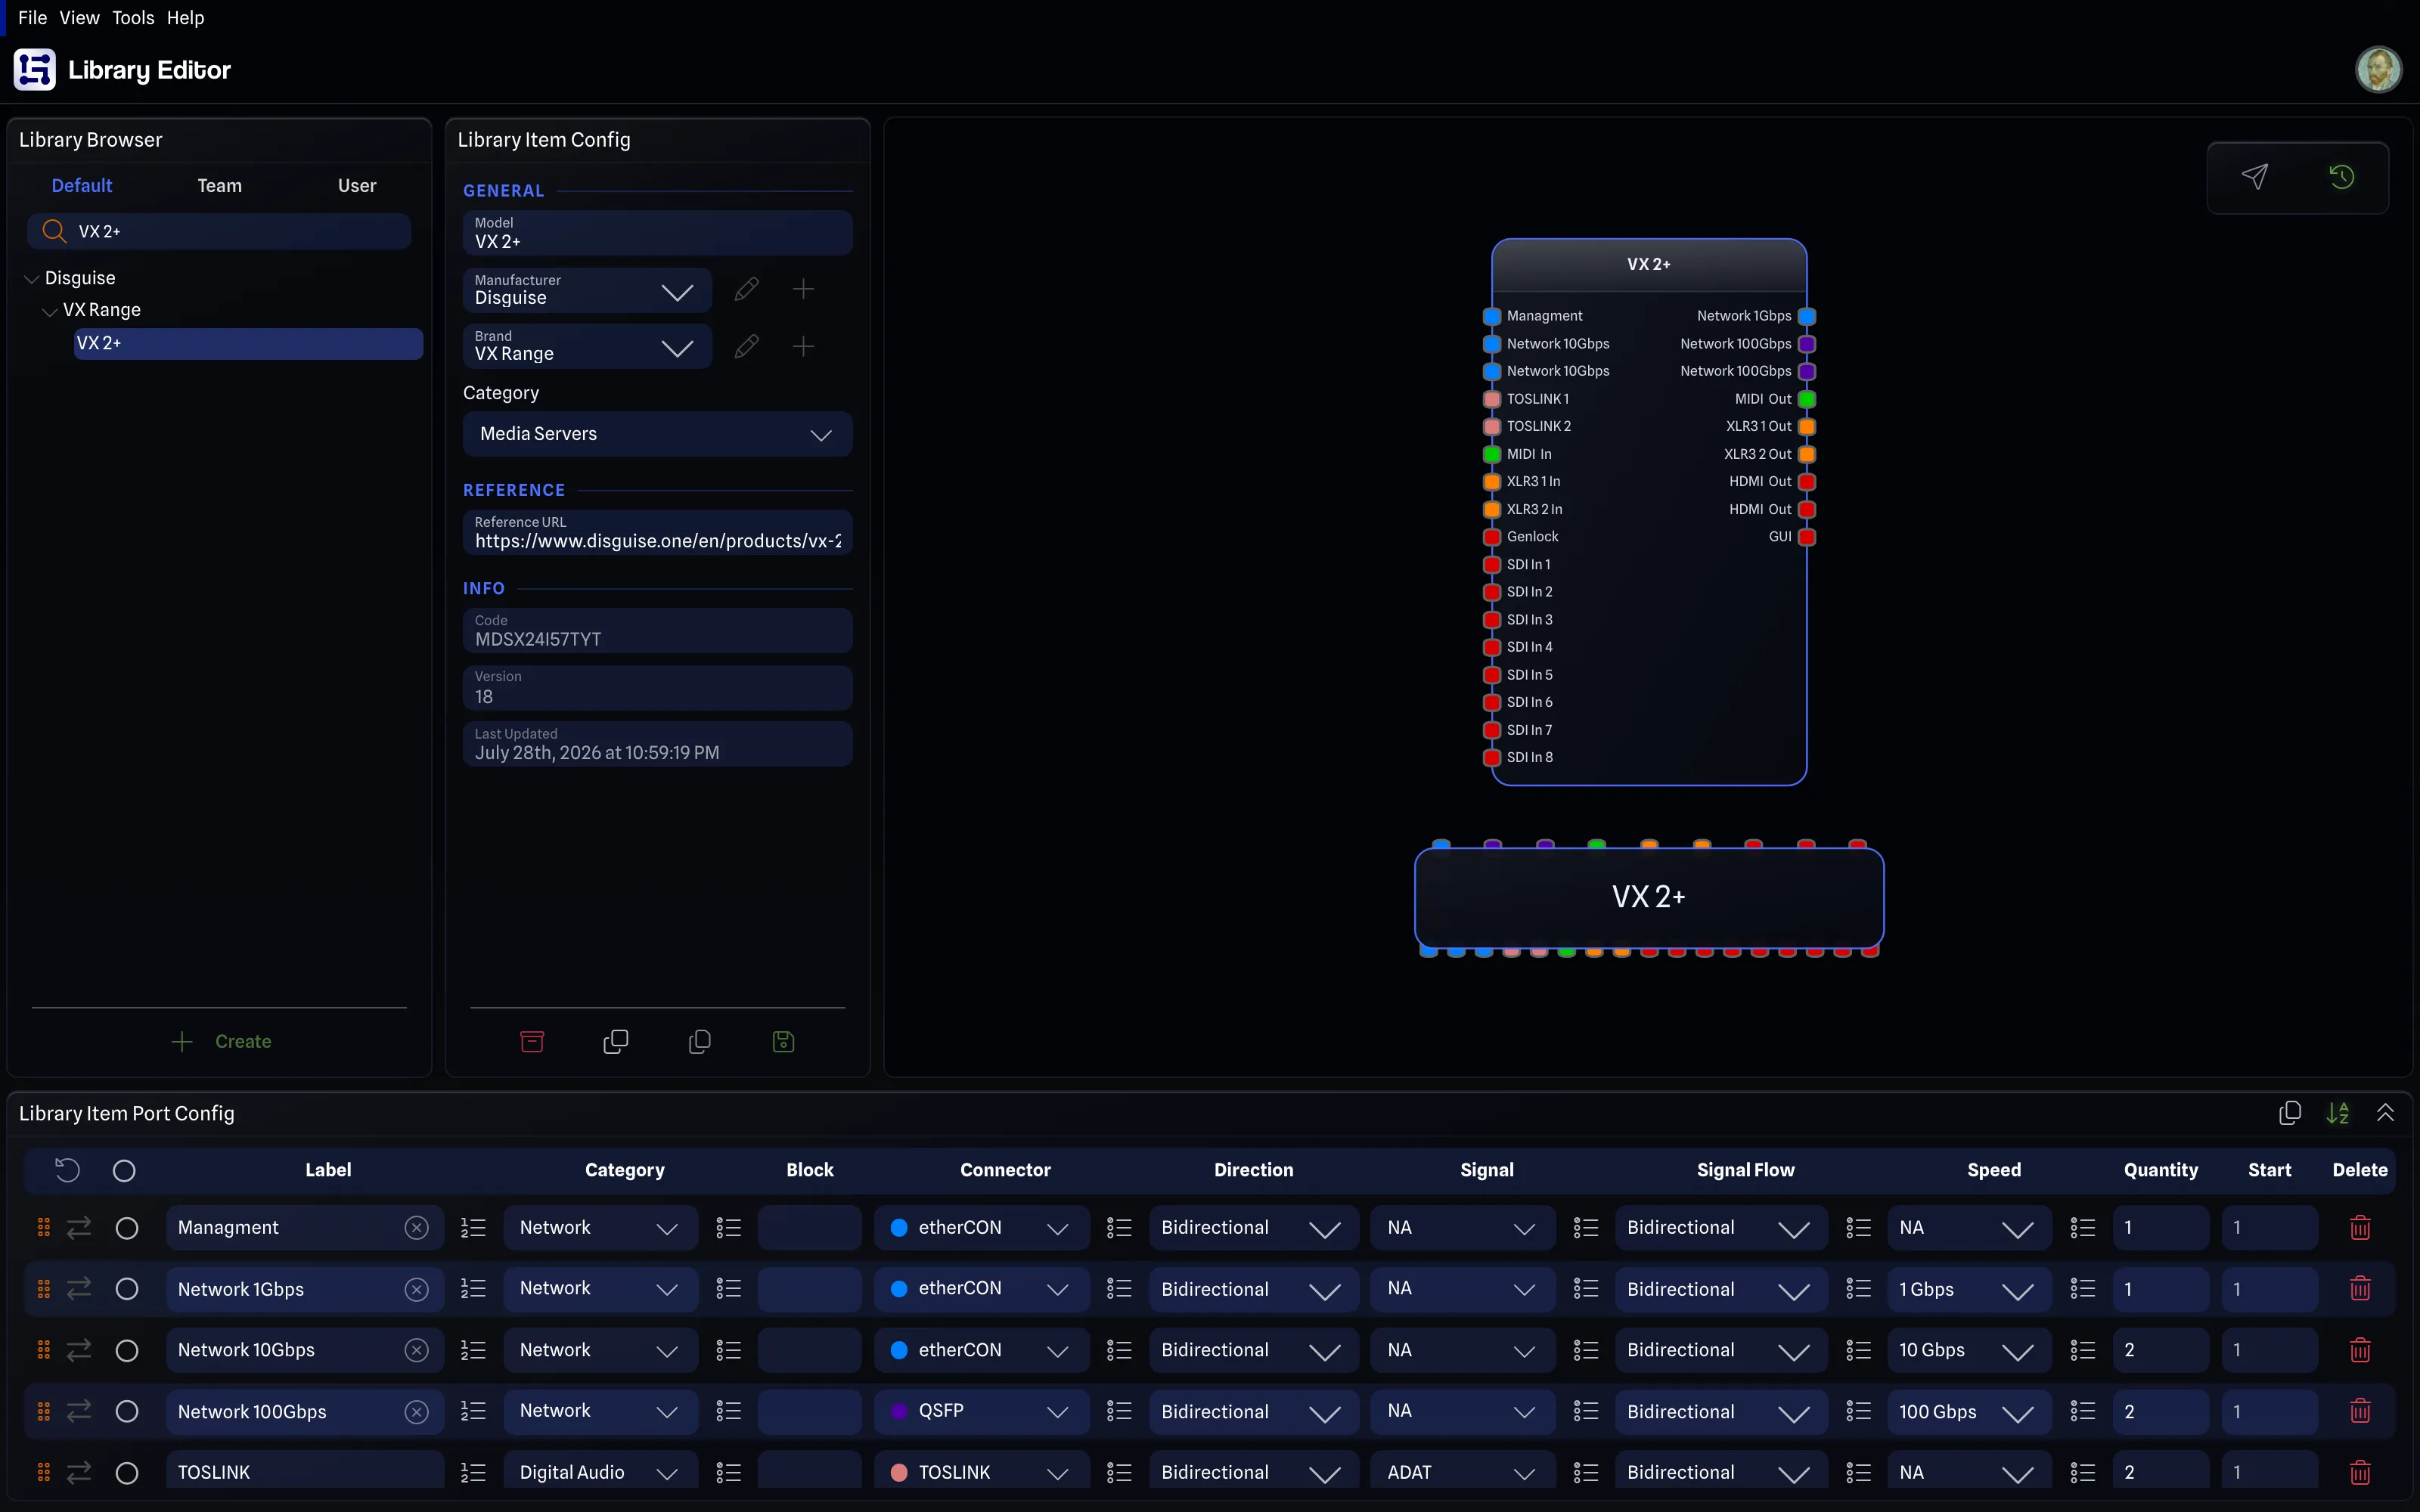The width and height of the screenshot is (2420, 1512).
Task: Swap direction icon on Managment row
Action: click(x=79, y=1227)
